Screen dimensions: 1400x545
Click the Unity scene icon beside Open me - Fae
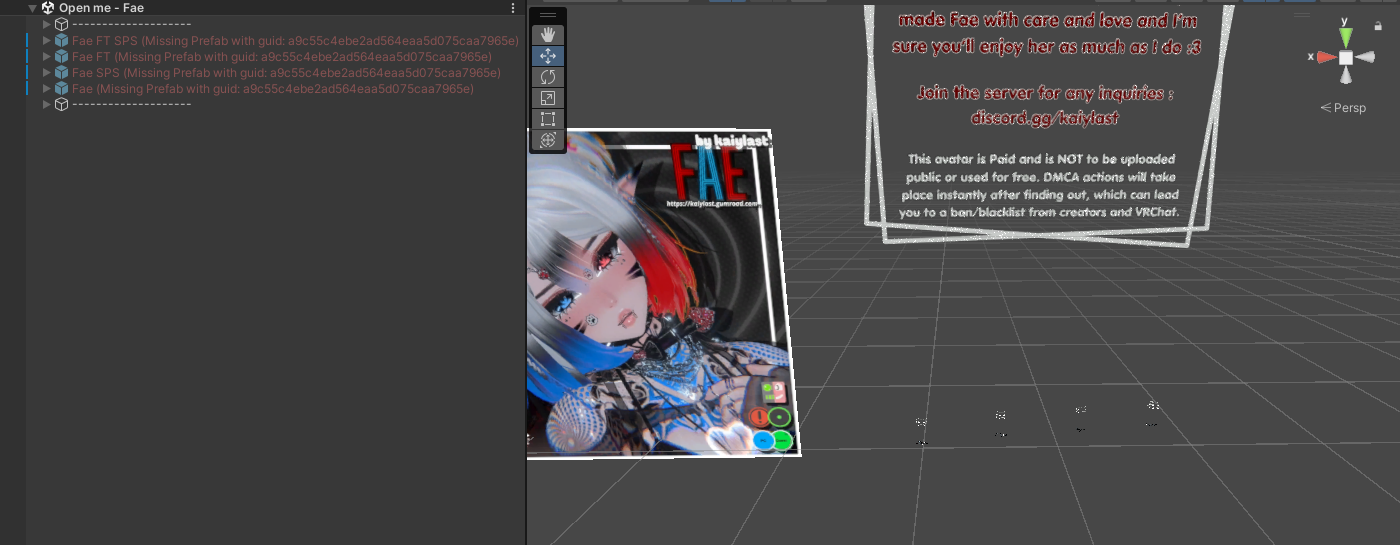coord(48,8)
